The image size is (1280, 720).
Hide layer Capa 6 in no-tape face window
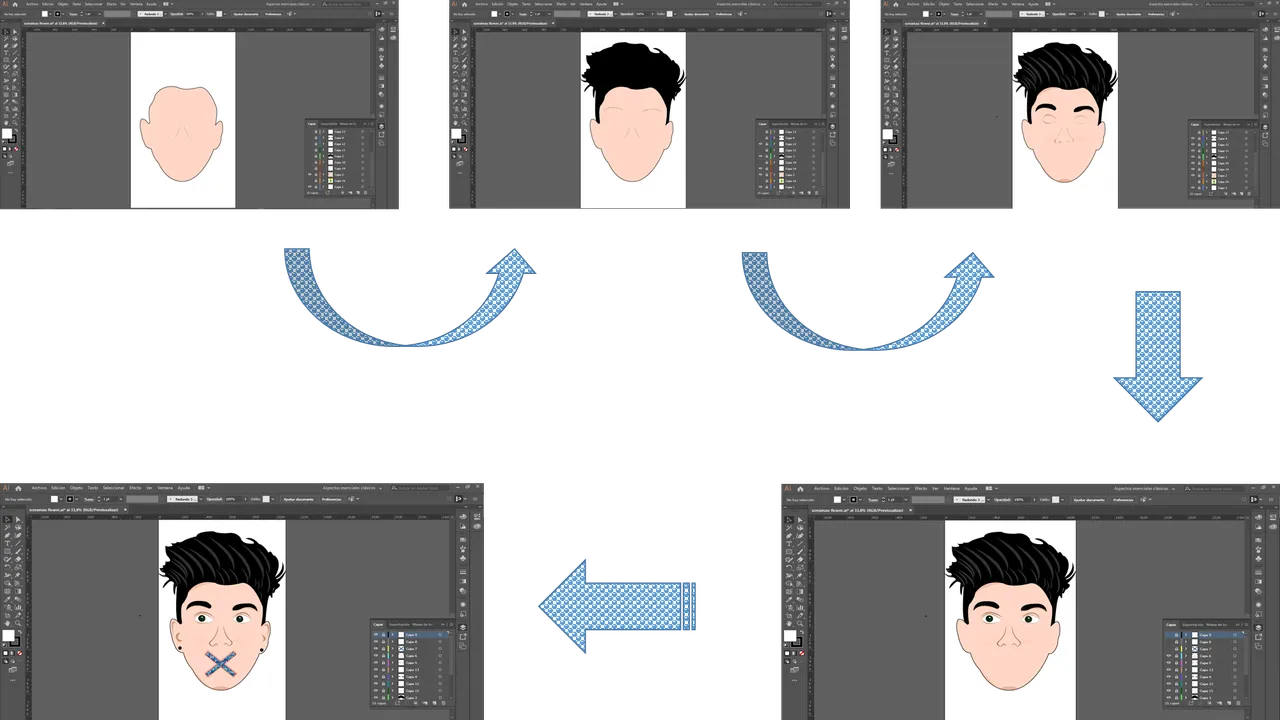(1169, 656)
